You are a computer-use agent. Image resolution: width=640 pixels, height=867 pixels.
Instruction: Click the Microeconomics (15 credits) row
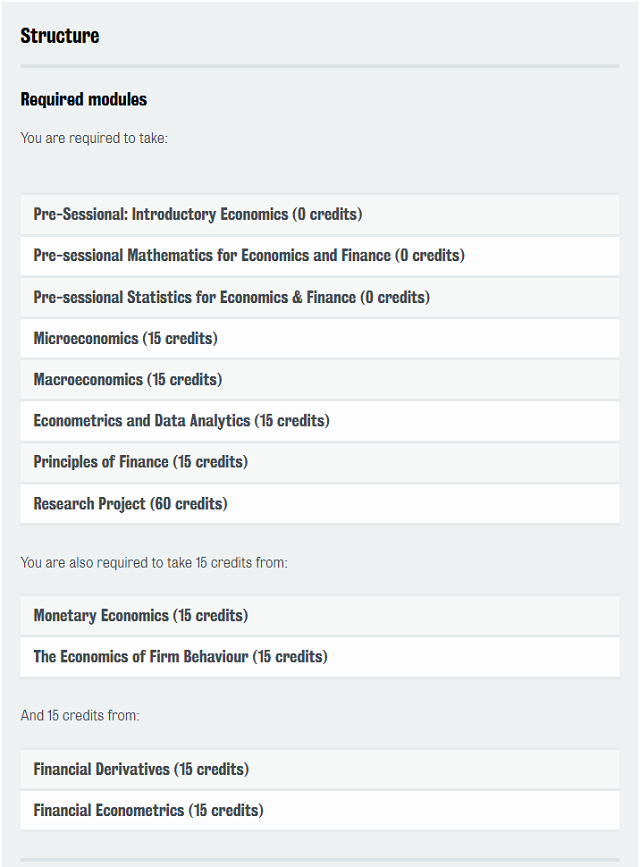point(320,338)
